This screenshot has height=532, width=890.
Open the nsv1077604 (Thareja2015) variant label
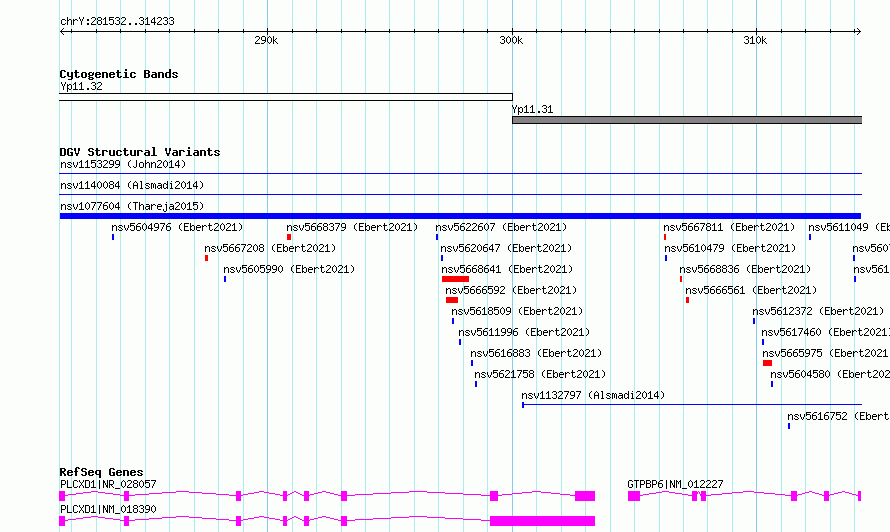[132, 206]
